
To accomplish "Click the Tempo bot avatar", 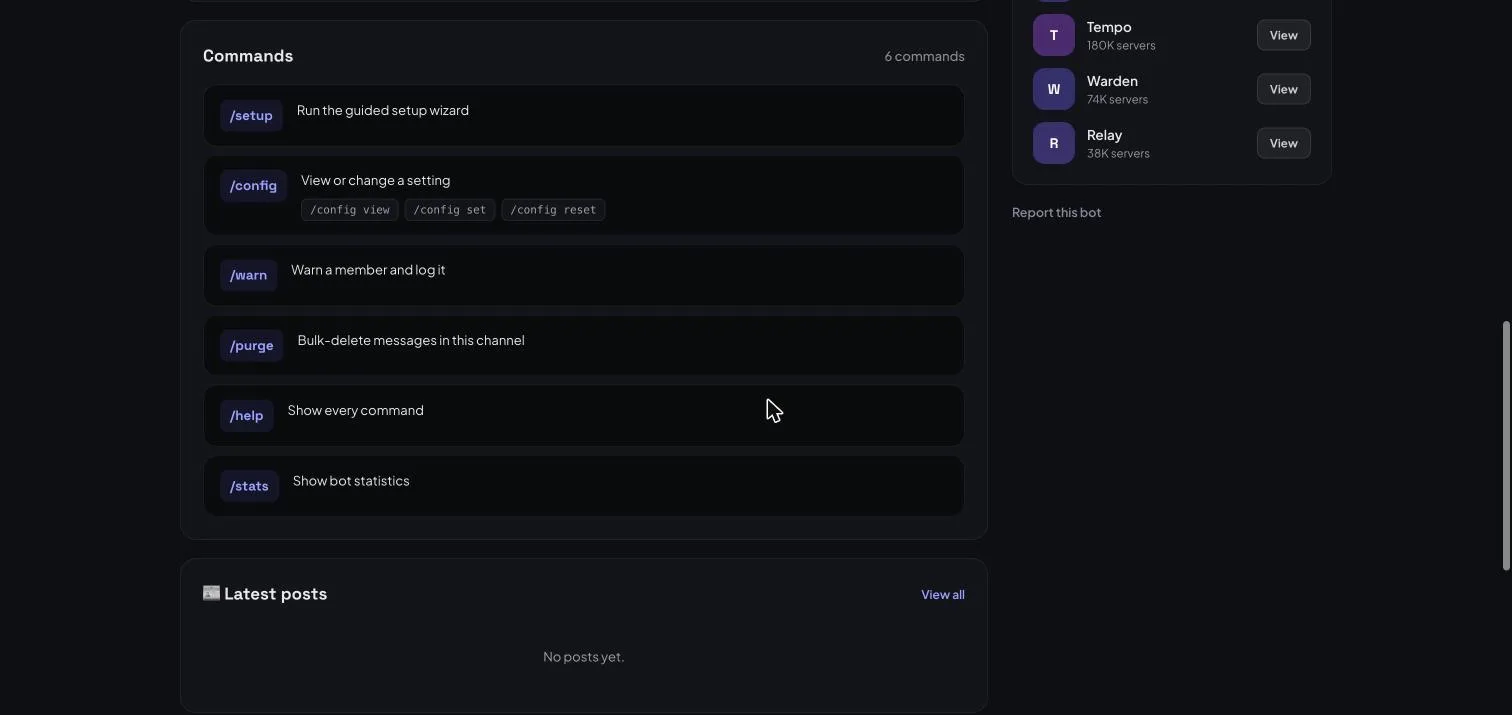I will [1053, 35].
